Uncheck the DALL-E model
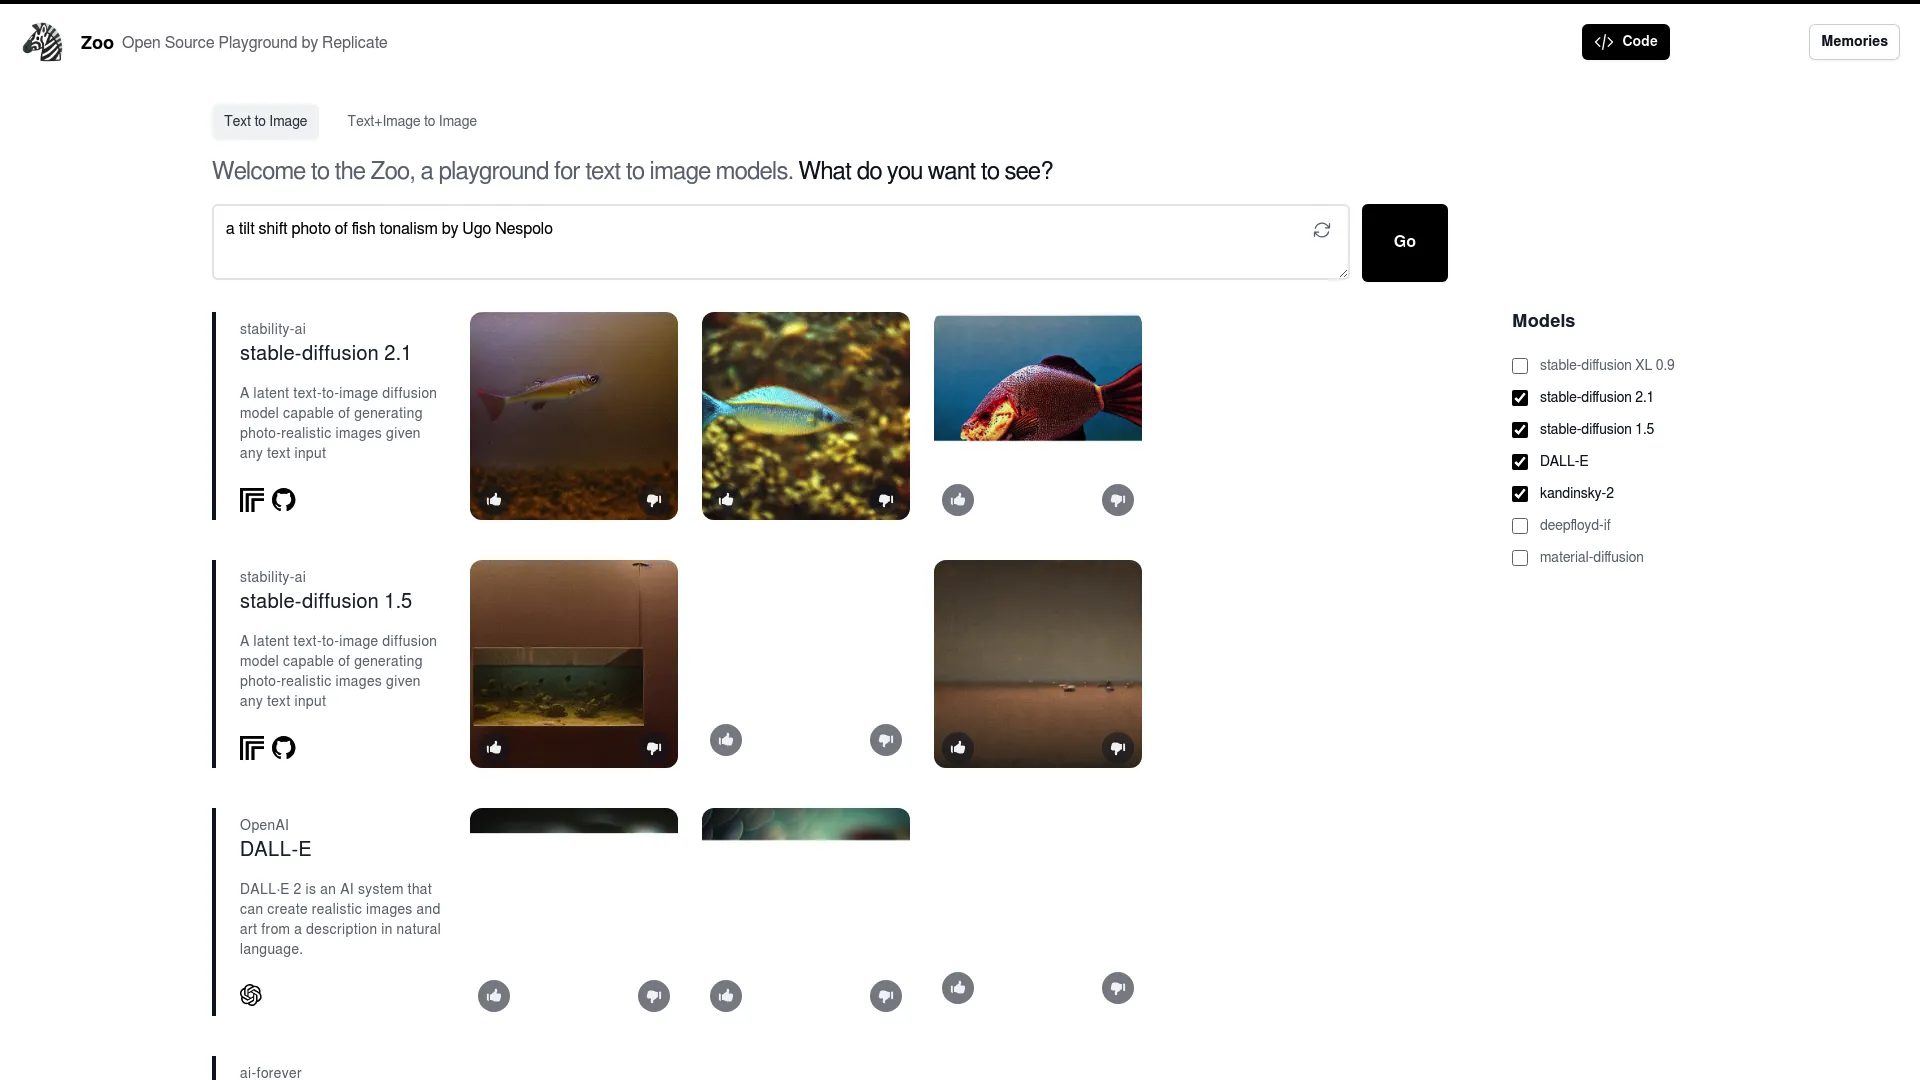 [1520, 461]
